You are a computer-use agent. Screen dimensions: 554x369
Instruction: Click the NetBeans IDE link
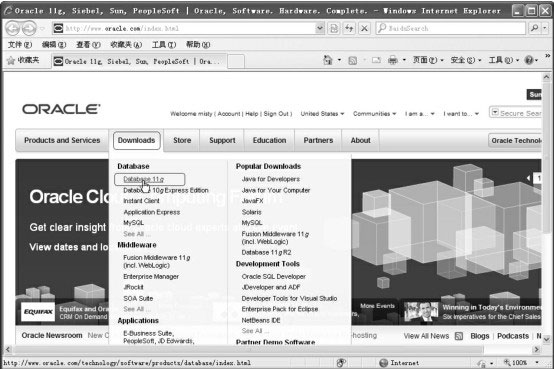(261, 320)
